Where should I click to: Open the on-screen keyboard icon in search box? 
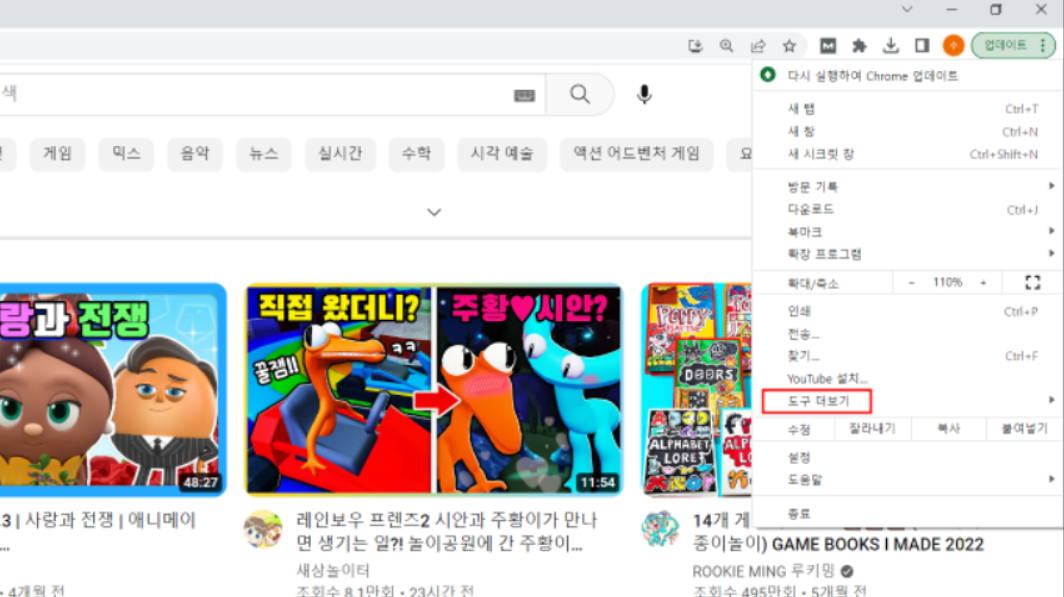pos(525,96)
